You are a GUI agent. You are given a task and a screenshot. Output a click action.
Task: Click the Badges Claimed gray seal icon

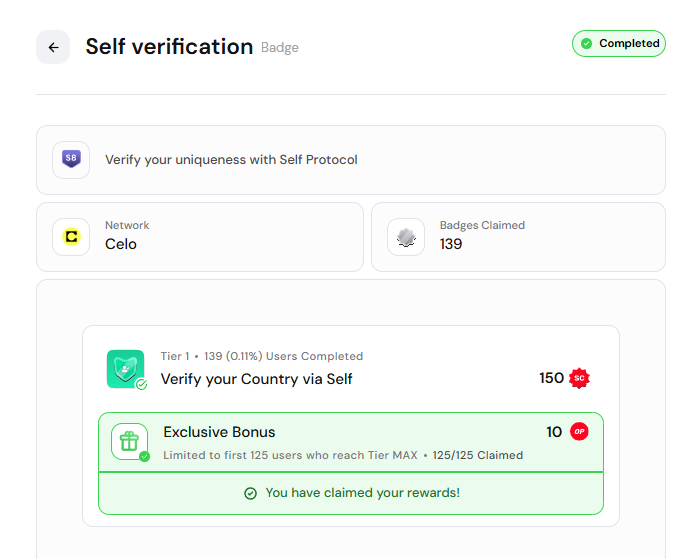click(x=406, y=237)
